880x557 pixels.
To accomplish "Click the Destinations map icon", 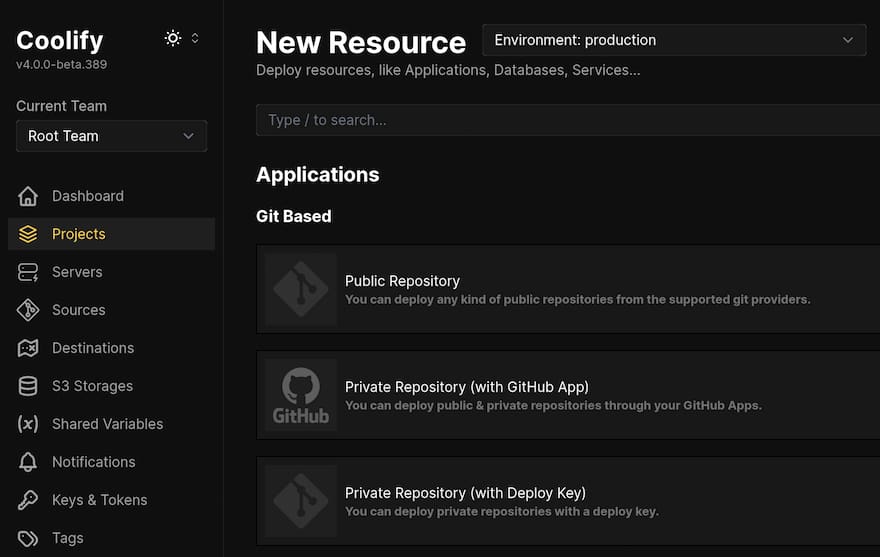I will (28, 348).
